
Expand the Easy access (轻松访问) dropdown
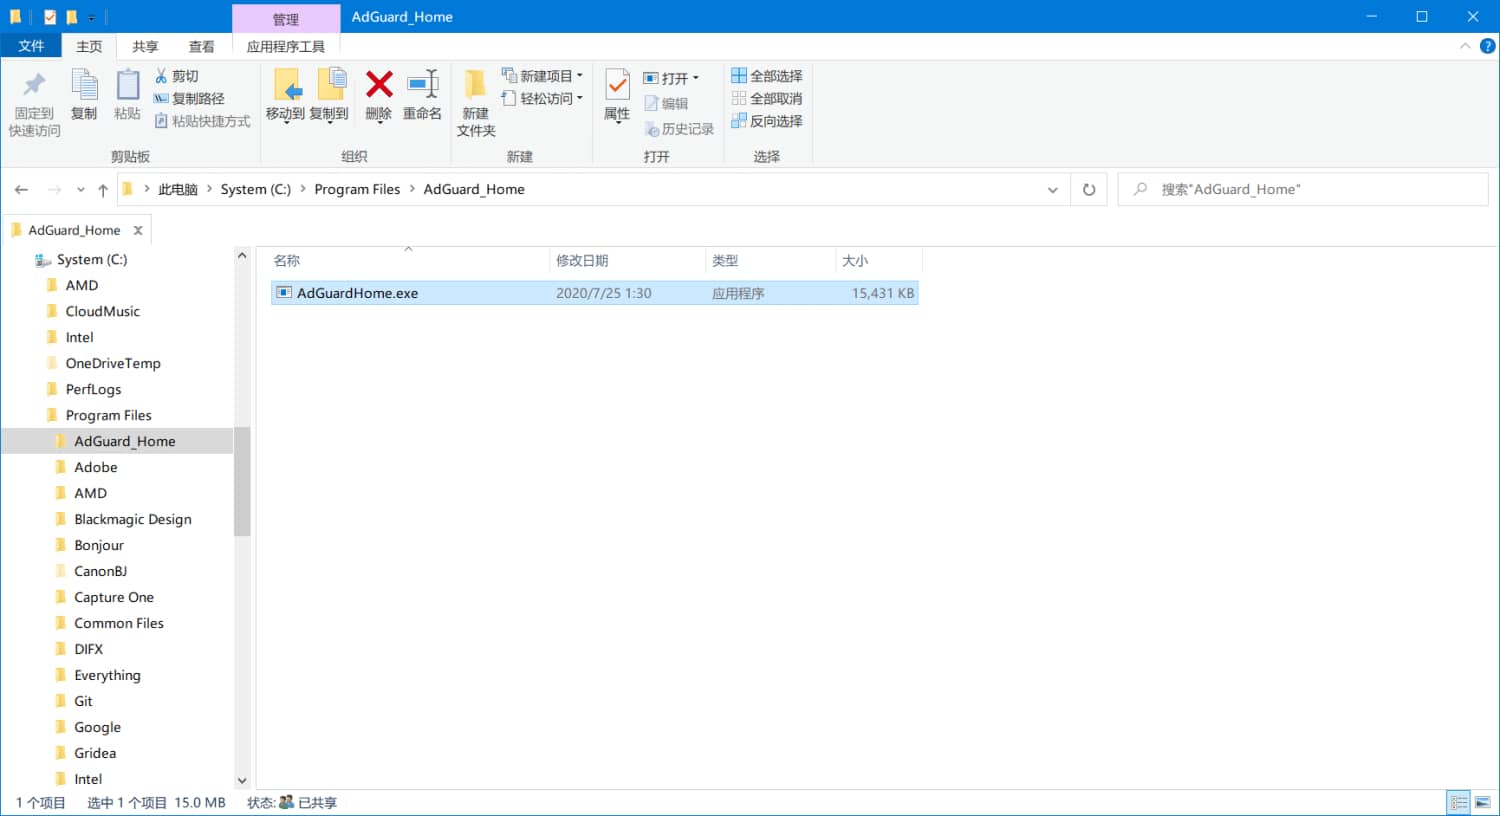543,98
